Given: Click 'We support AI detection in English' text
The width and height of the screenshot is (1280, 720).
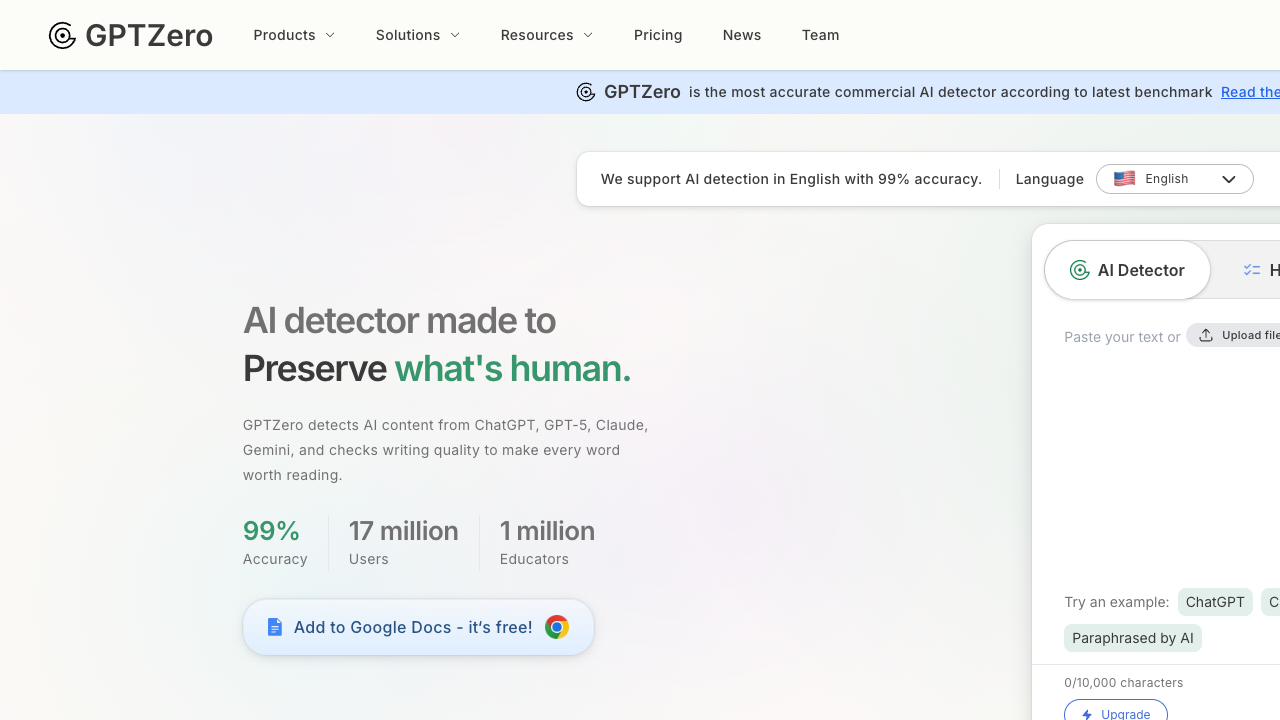Looking at the screenshot, I should [x=721, y=179].
